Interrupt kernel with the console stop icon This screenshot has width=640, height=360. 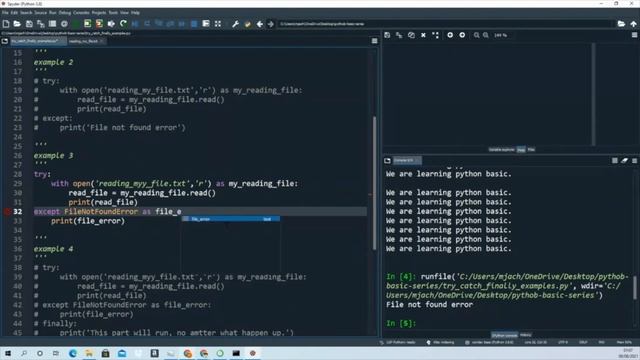coord(615,161)
